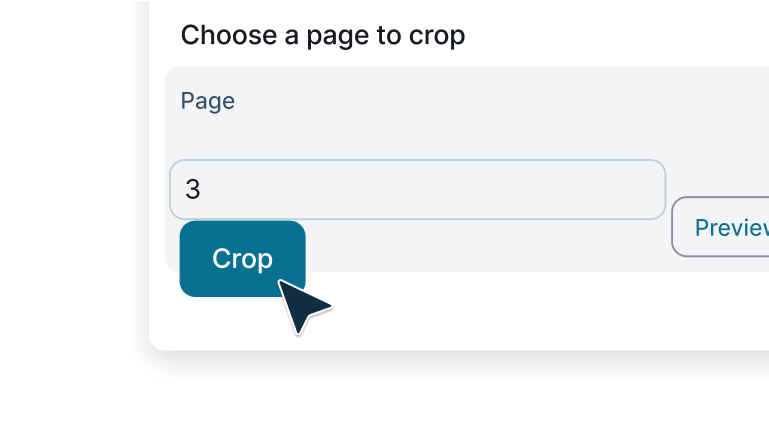Screen dimensions: 769x433
Task: Click the Page field label
Action: pyautogui.click(x=208, y=101)
